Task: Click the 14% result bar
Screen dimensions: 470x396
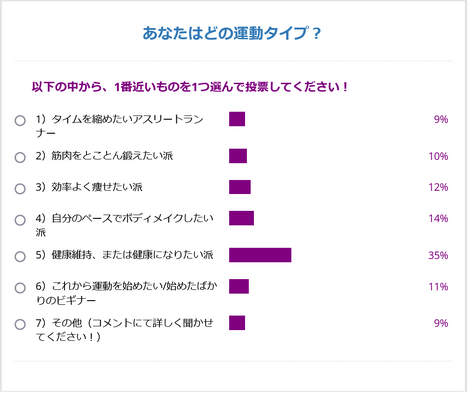Action: [x=241, y=218]
